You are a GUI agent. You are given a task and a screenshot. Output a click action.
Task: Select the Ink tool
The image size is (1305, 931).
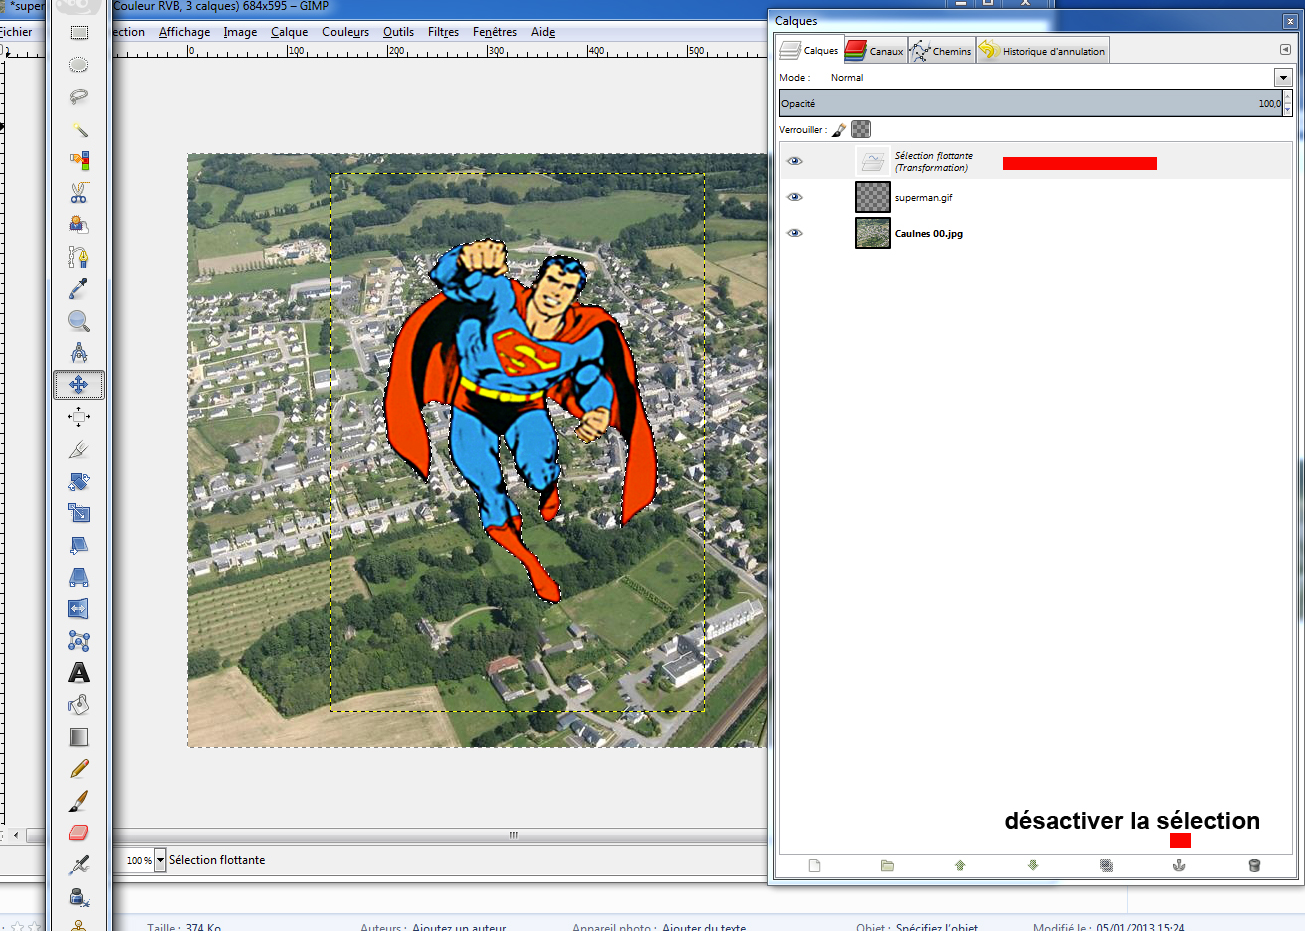pyautogui.click(x=79, y=897)
